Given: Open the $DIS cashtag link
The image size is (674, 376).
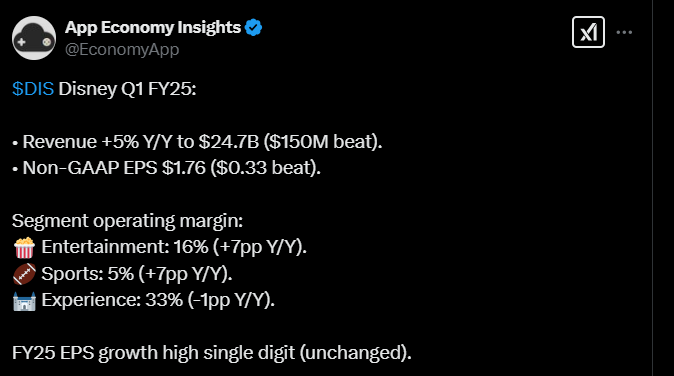Looking at the screenshot, I should click(33, 89).
